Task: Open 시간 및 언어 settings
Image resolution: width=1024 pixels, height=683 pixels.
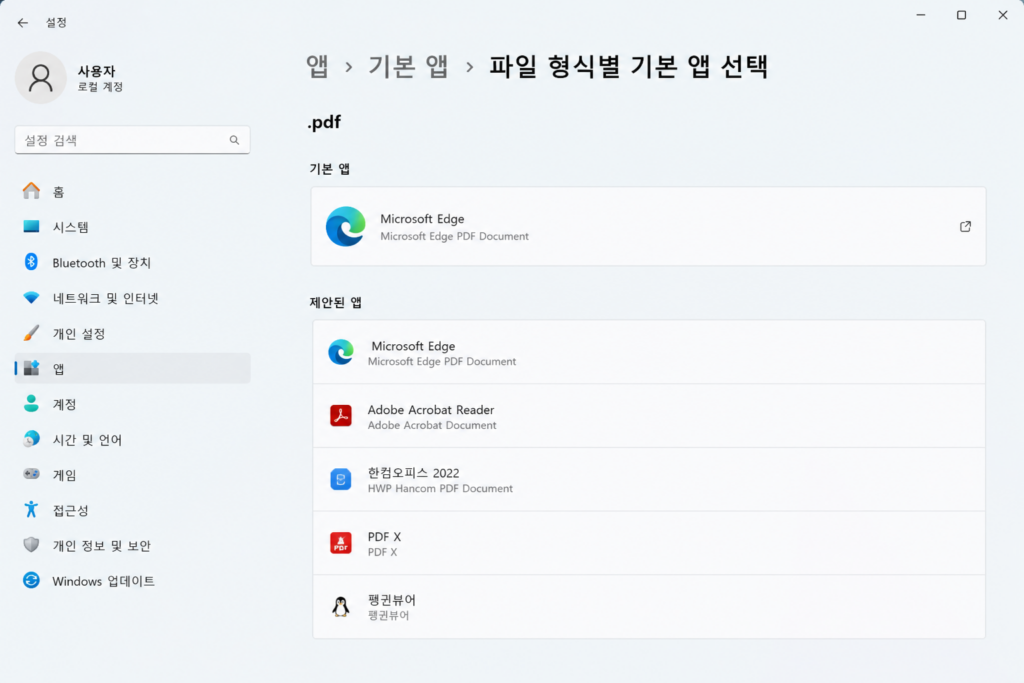Action: [133, 439]
